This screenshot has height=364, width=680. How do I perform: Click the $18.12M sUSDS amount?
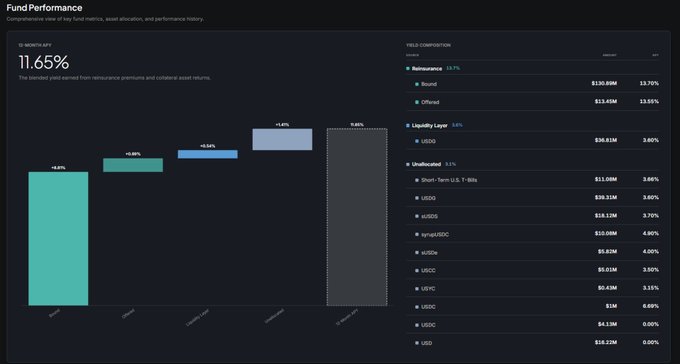[606, 216]
